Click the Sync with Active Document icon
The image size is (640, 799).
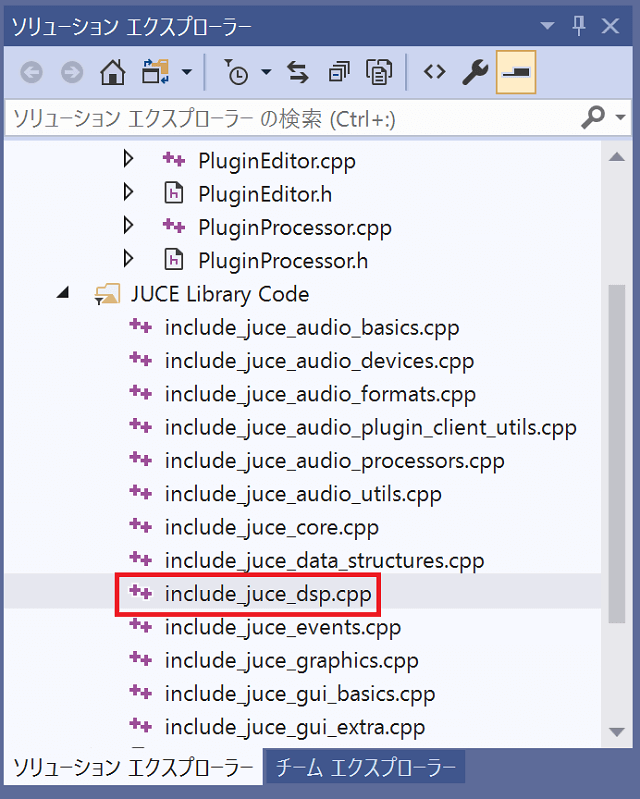click(298, 72)
